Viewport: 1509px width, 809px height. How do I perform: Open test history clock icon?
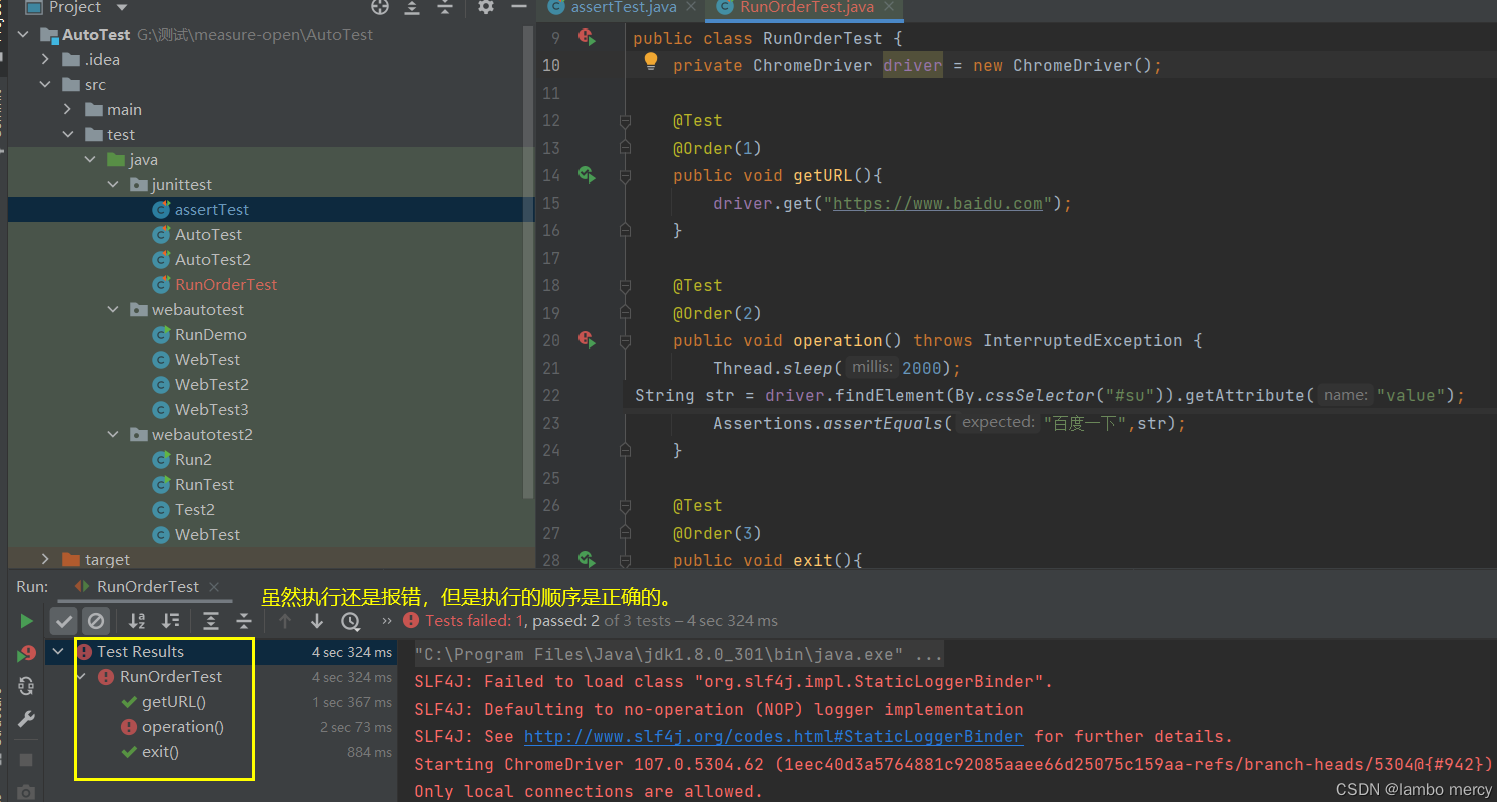(350, 621)
